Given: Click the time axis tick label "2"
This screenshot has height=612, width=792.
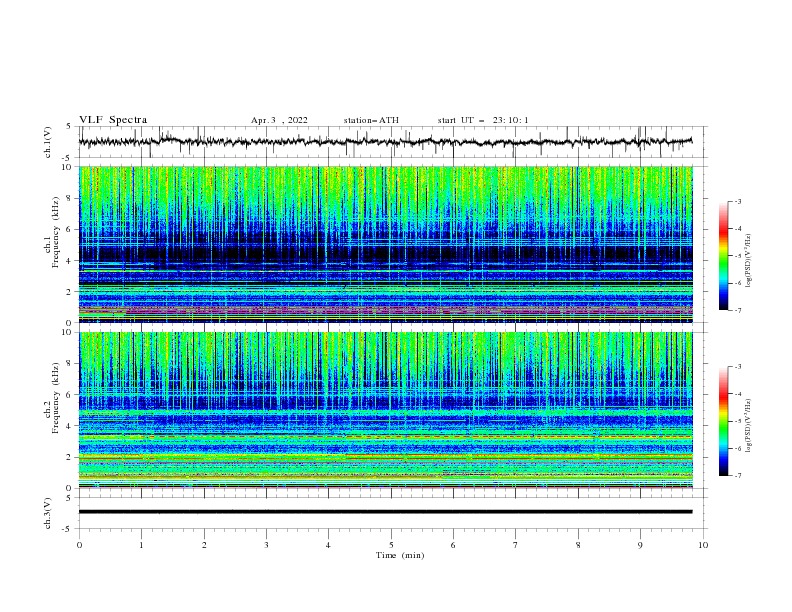Looking at the screenshot, I should (204, 545).
